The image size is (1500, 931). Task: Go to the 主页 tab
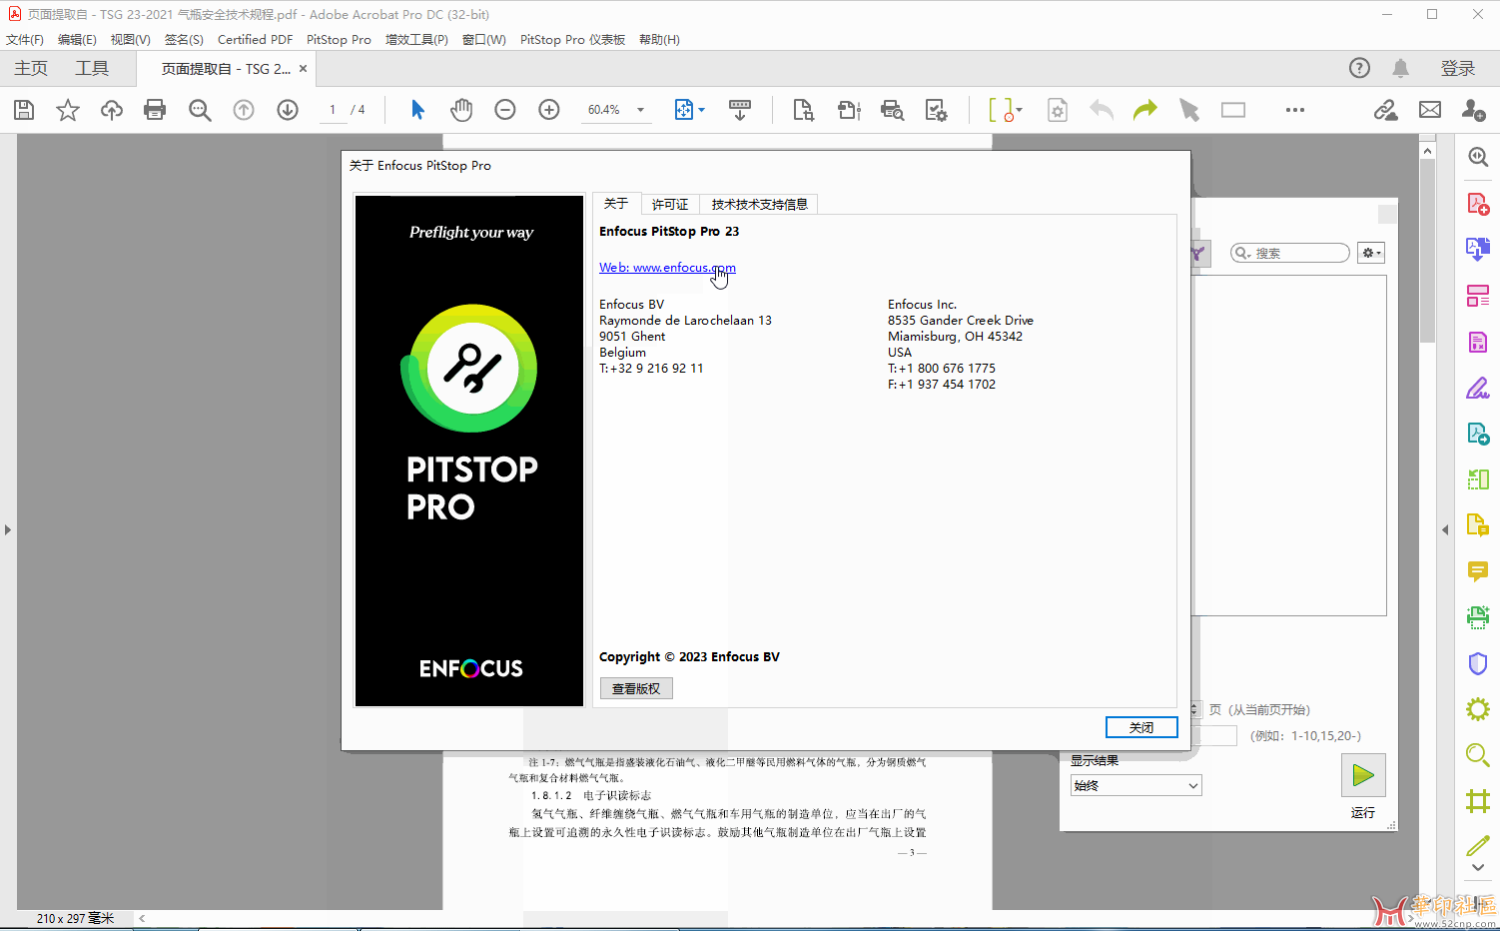pyautogui.click(x=31, y=68)
